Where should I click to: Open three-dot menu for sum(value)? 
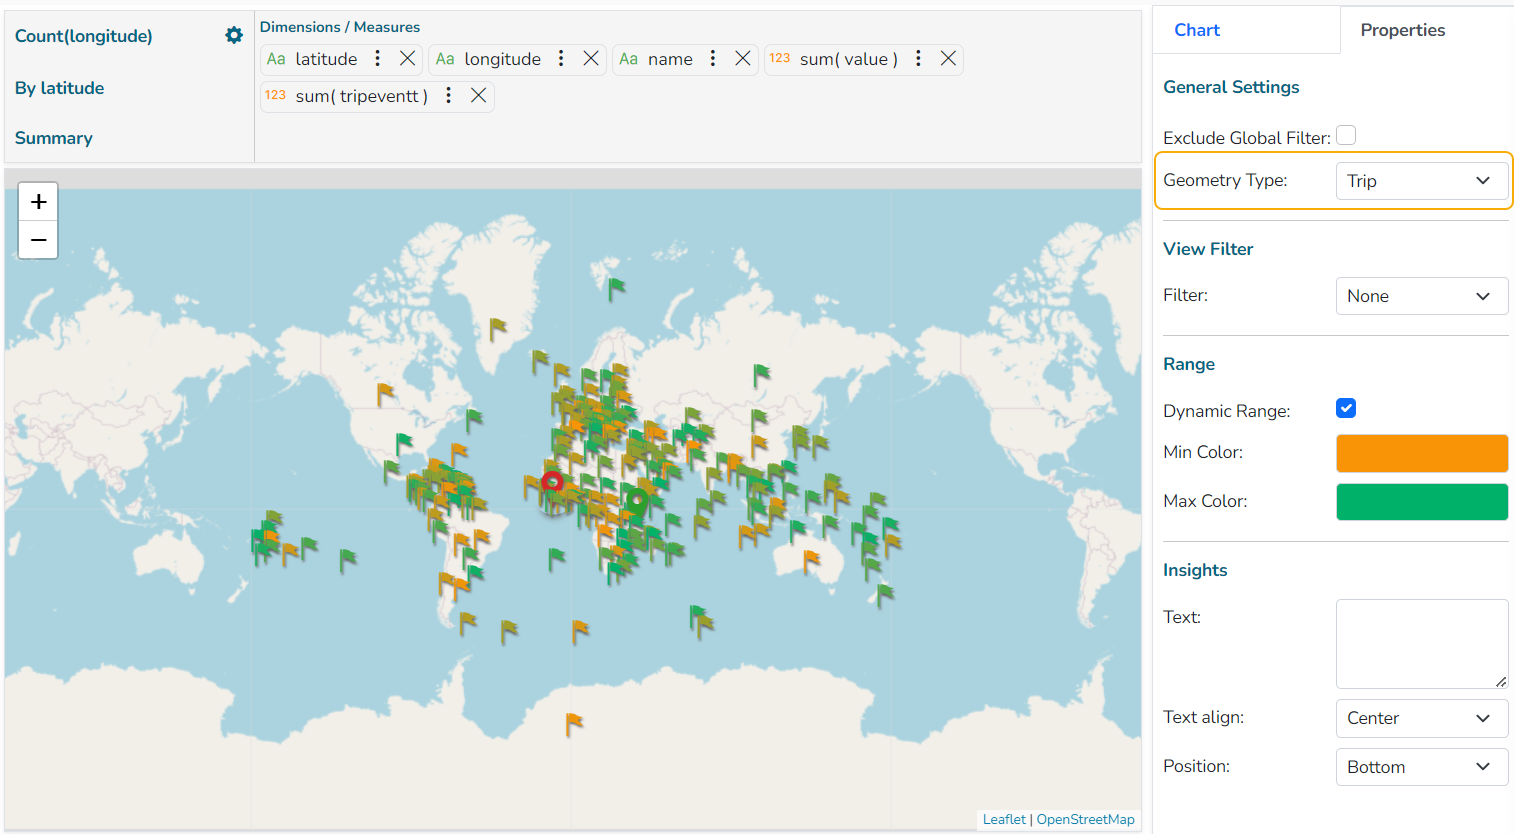click(918, 59)
